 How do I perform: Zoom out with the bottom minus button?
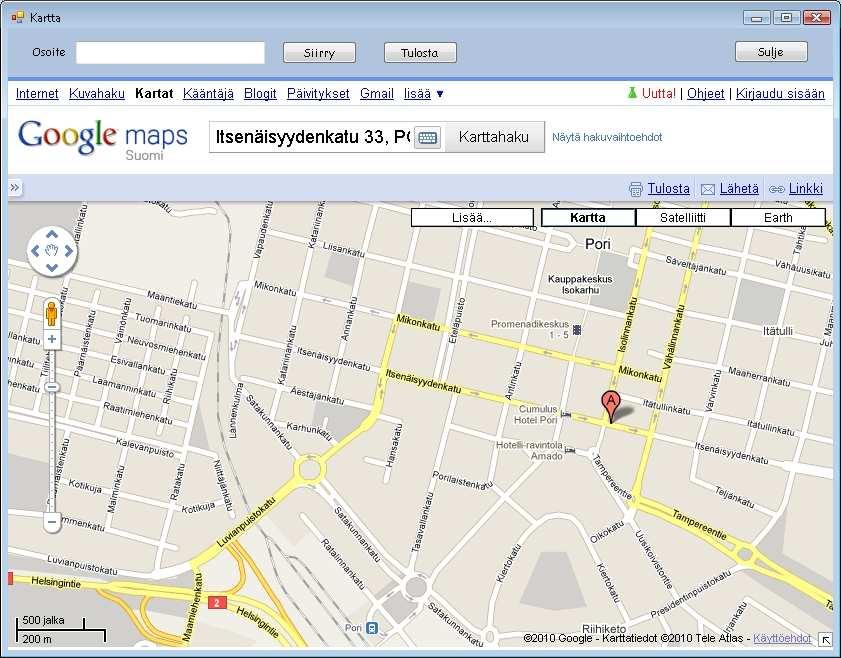pos(52,522)
